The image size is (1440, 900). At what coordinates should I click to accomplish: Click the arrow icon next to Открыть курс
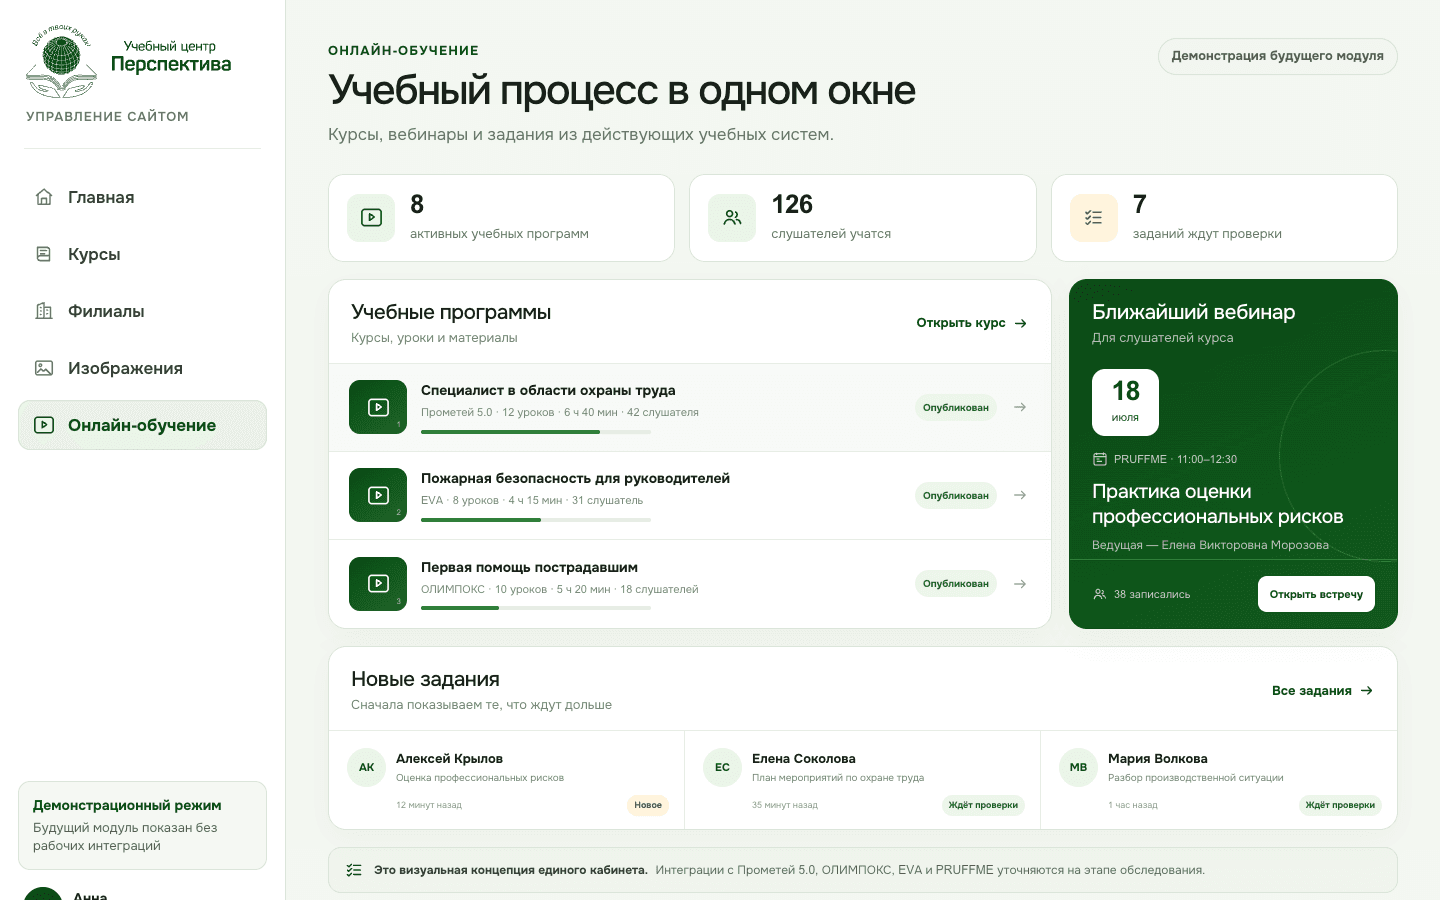click(1021, 323)
